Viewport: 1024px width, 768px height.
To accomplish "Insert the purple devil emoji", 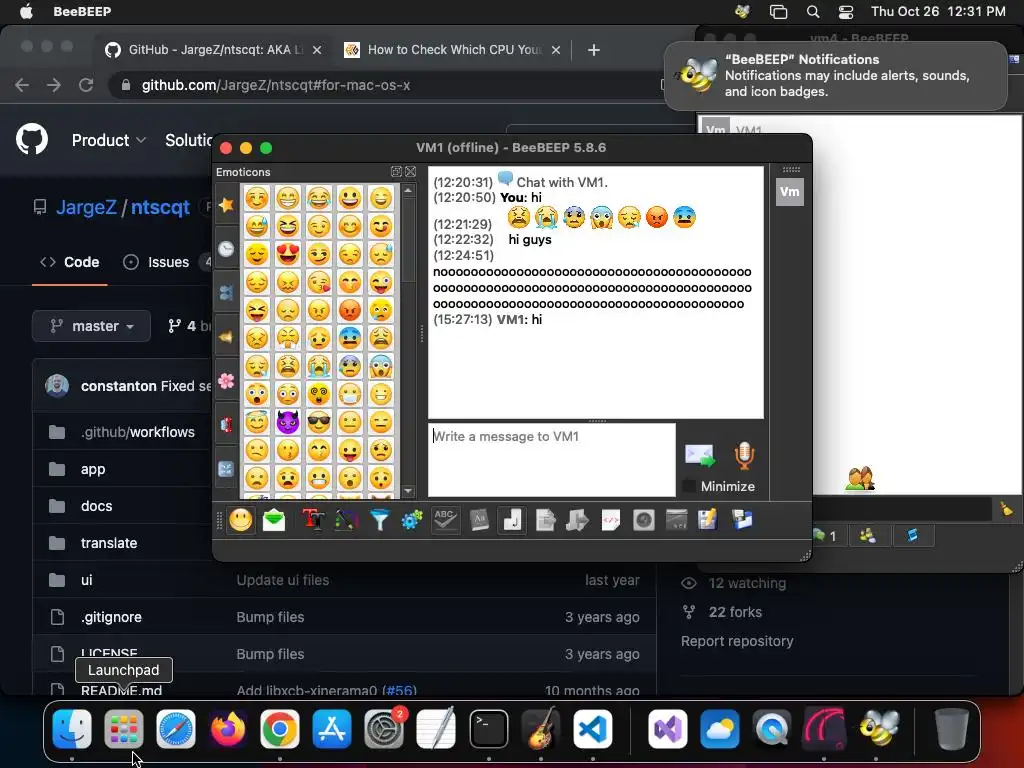I will (287, 423).
